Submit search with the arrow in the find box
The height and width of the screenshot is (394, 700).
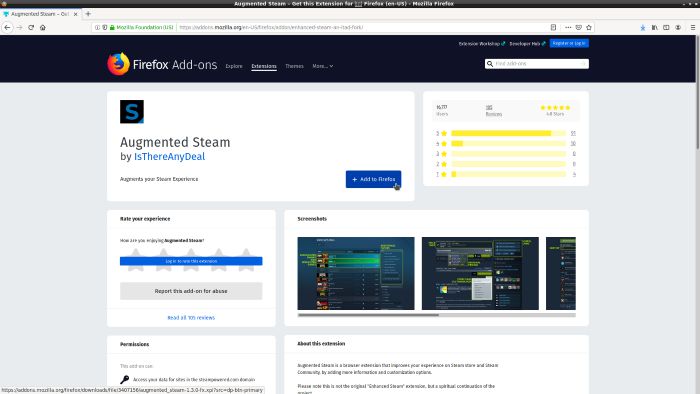click(583, 64)
